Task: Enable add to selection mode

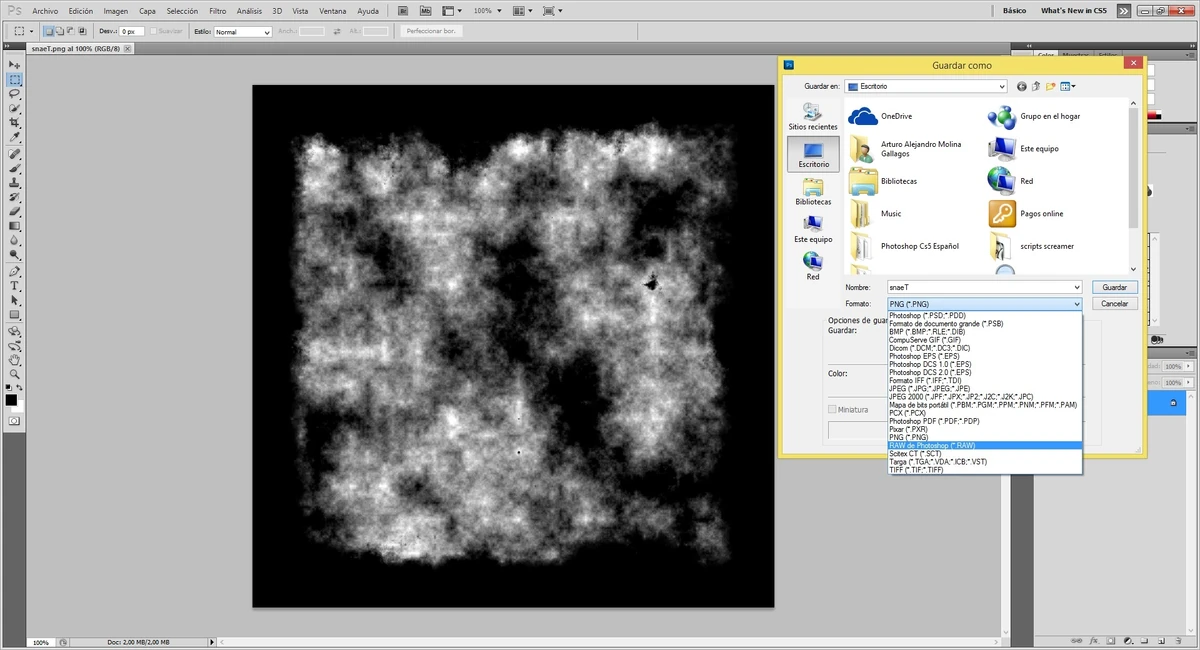Action: 60,32
